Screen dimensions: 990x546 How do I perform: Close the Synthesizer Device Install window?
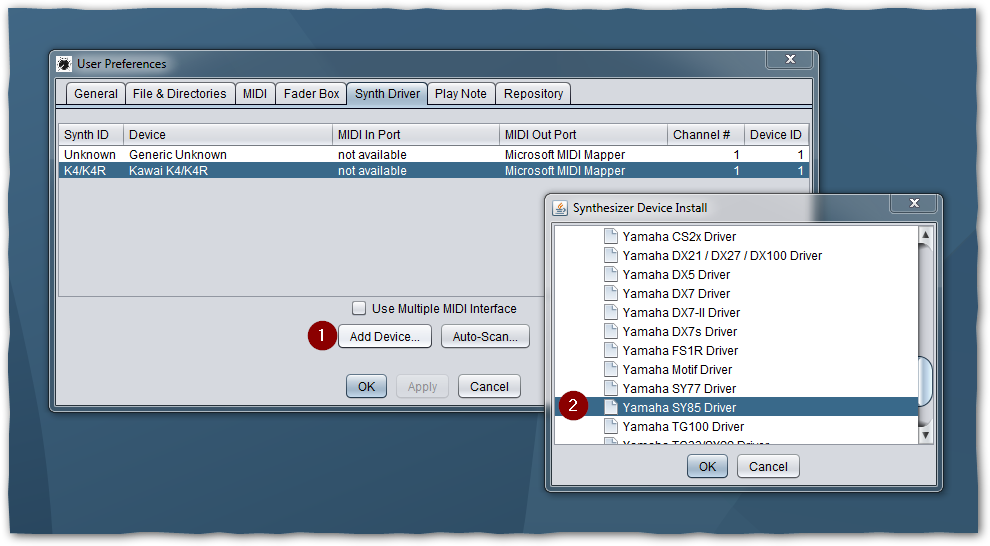tap(914, 203)
